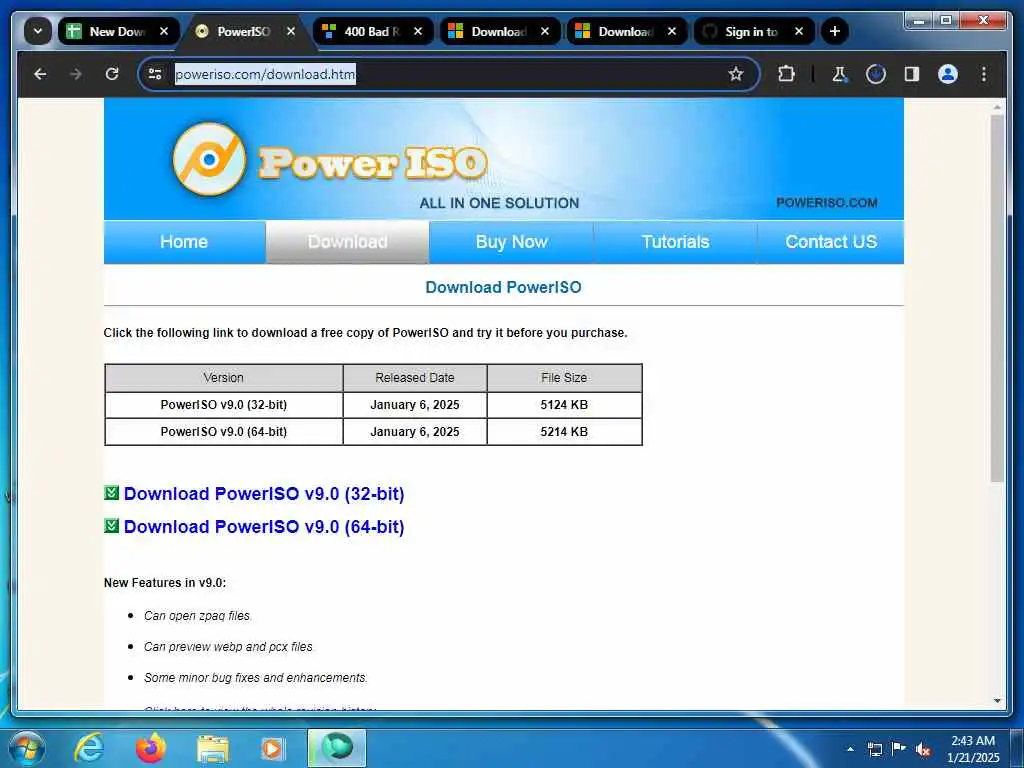Close the Sign in to tab
This screenshot has width=1024, height=768.
point(798,31)
